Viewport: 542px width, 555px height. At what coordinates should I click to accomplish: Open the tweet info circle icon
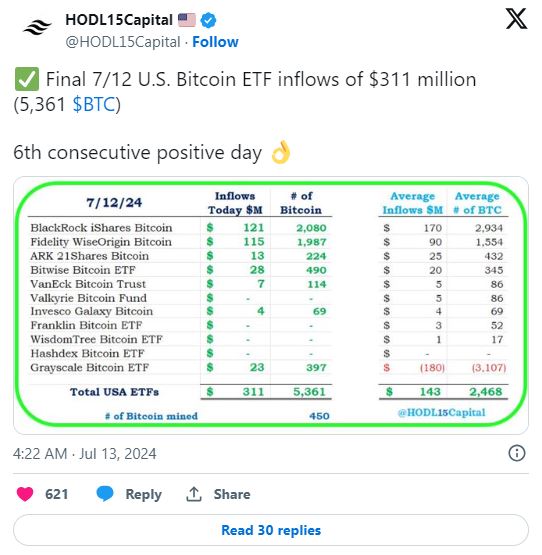[x=517, y=453]
